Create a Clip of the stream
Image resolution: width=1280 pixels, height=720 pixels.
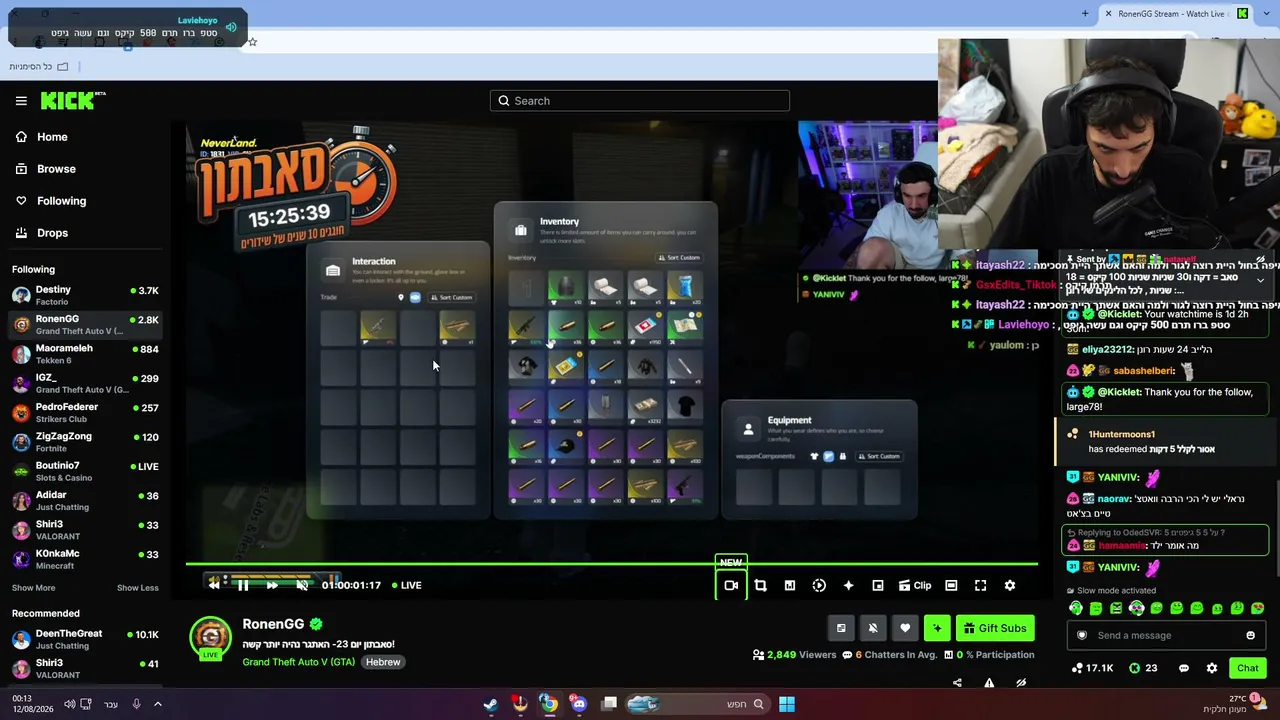[915, 585]
